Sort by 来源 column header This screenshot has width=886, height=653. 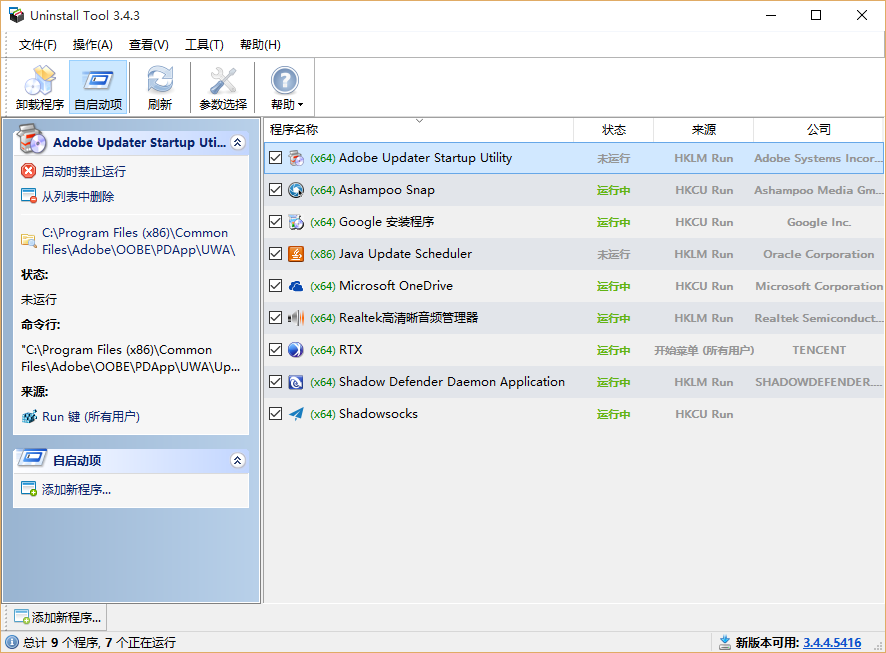703,129
